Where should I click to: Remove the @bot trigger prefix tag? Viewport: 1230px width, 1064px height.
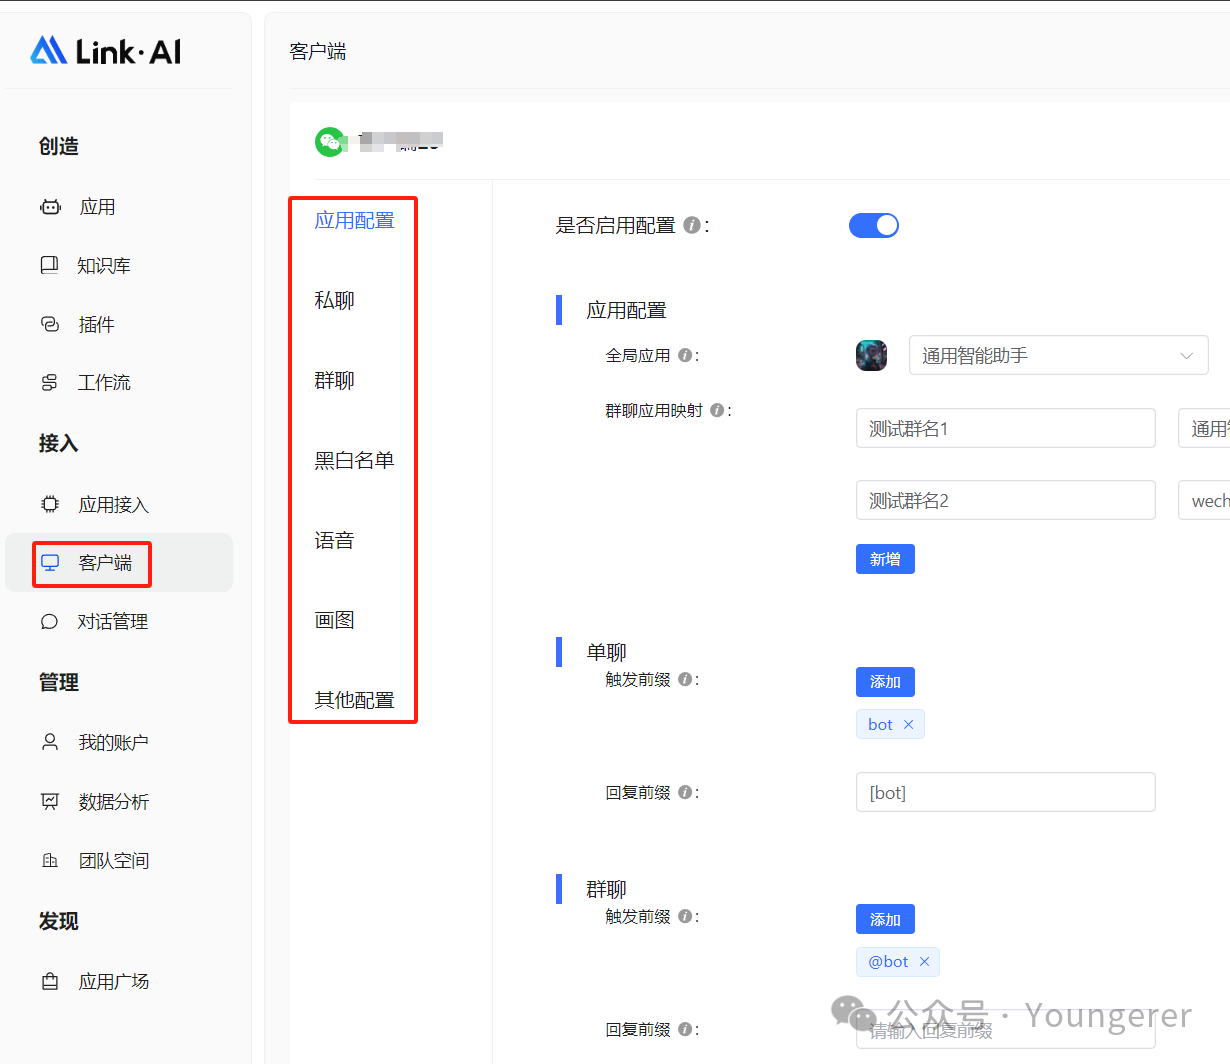tap(924, 962)
